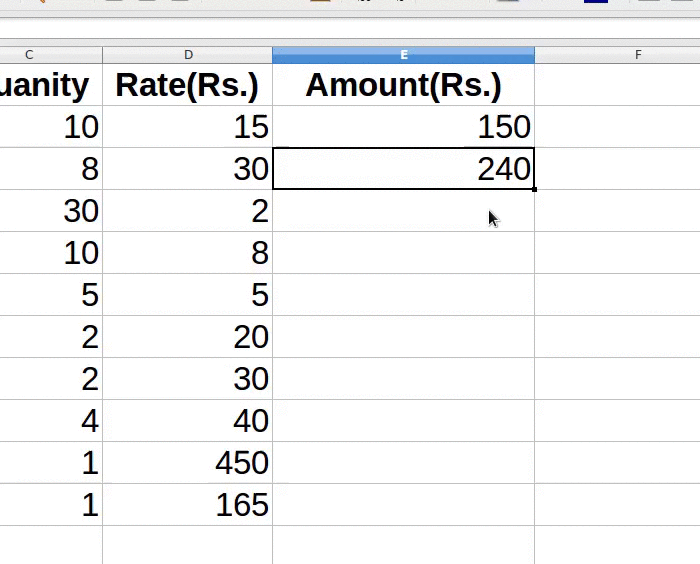Select empty Amount cell beside rate 2
Viewport: 700px width, 564px height.
[x=403, y=211]
